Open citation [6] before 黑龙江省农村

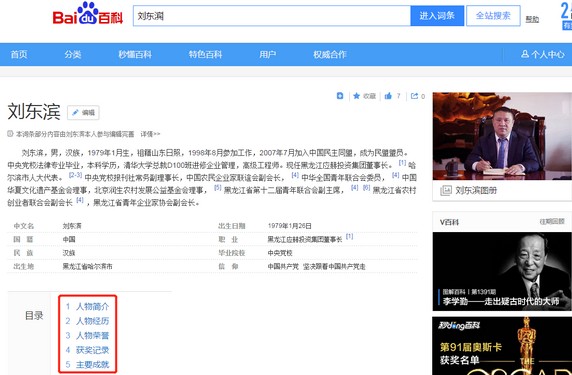[x=366, y=188]
